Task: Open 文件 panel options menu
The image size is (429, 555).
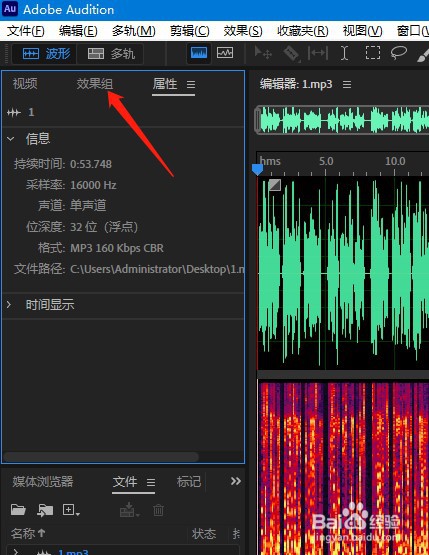Action: tap(151, 482)
